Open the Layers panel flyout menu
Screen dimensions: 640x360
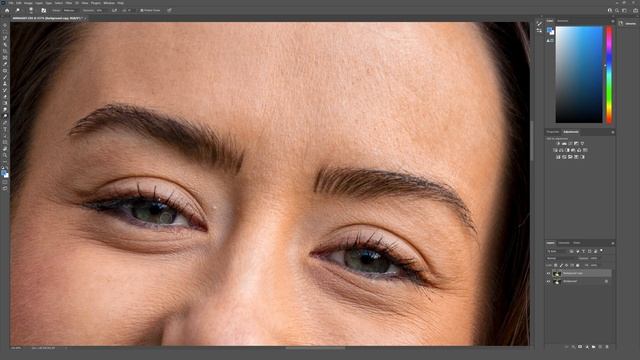pyautogui.click(x=613, y=243)
